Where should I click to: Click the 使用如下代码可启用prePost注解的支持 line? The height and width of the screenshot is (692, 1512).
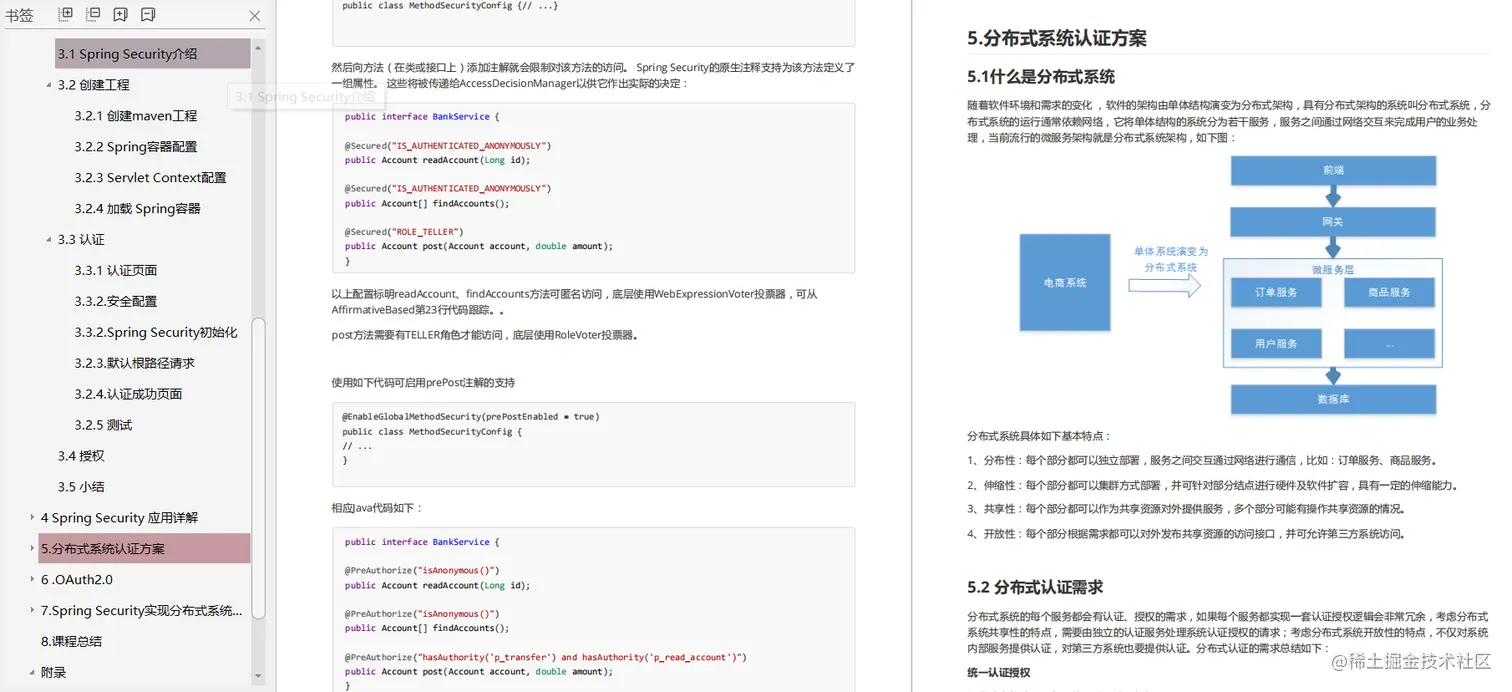coord(423,383)
